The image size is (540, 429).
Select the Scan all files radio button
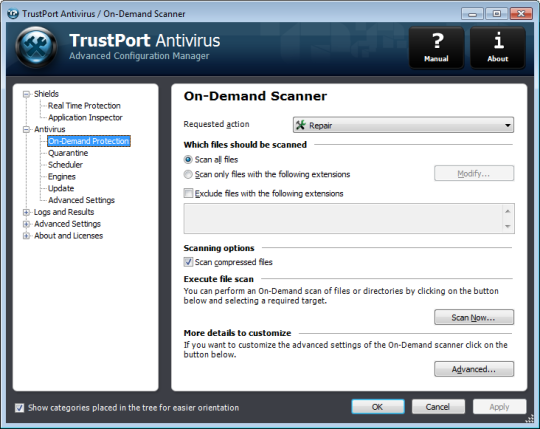click(188, 160)
